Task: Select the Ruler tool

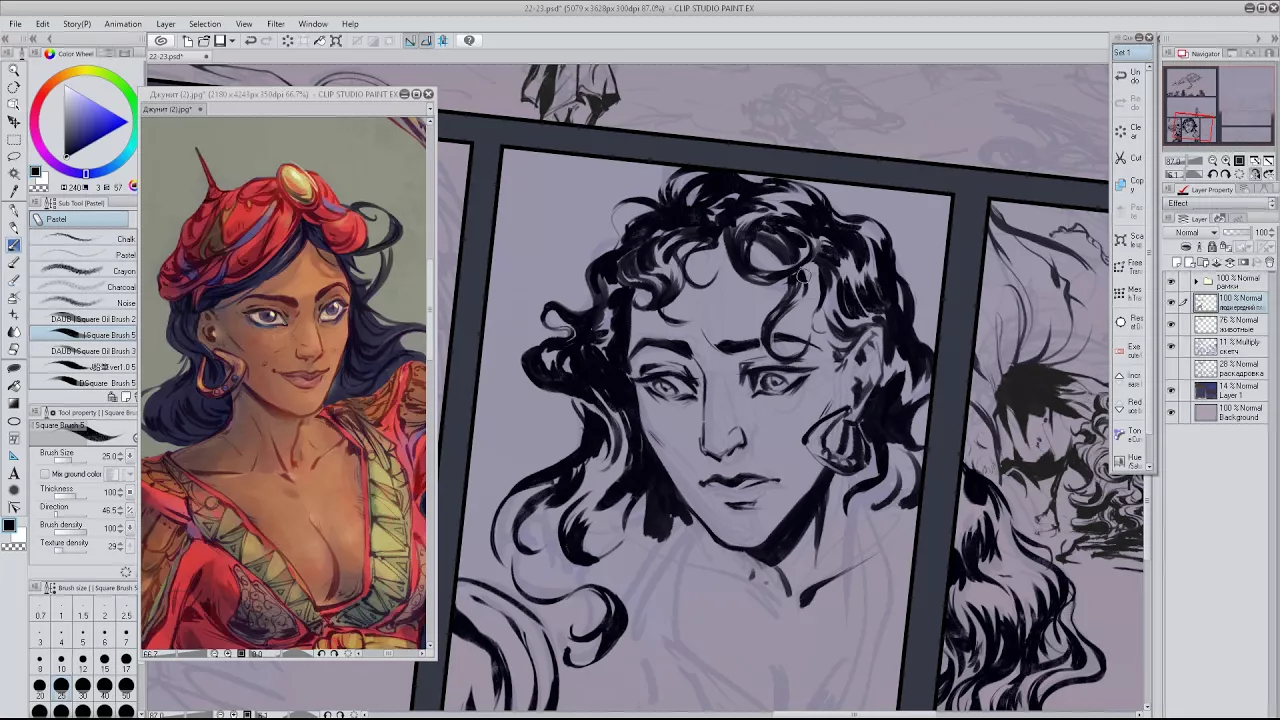Action: (14, 455)
